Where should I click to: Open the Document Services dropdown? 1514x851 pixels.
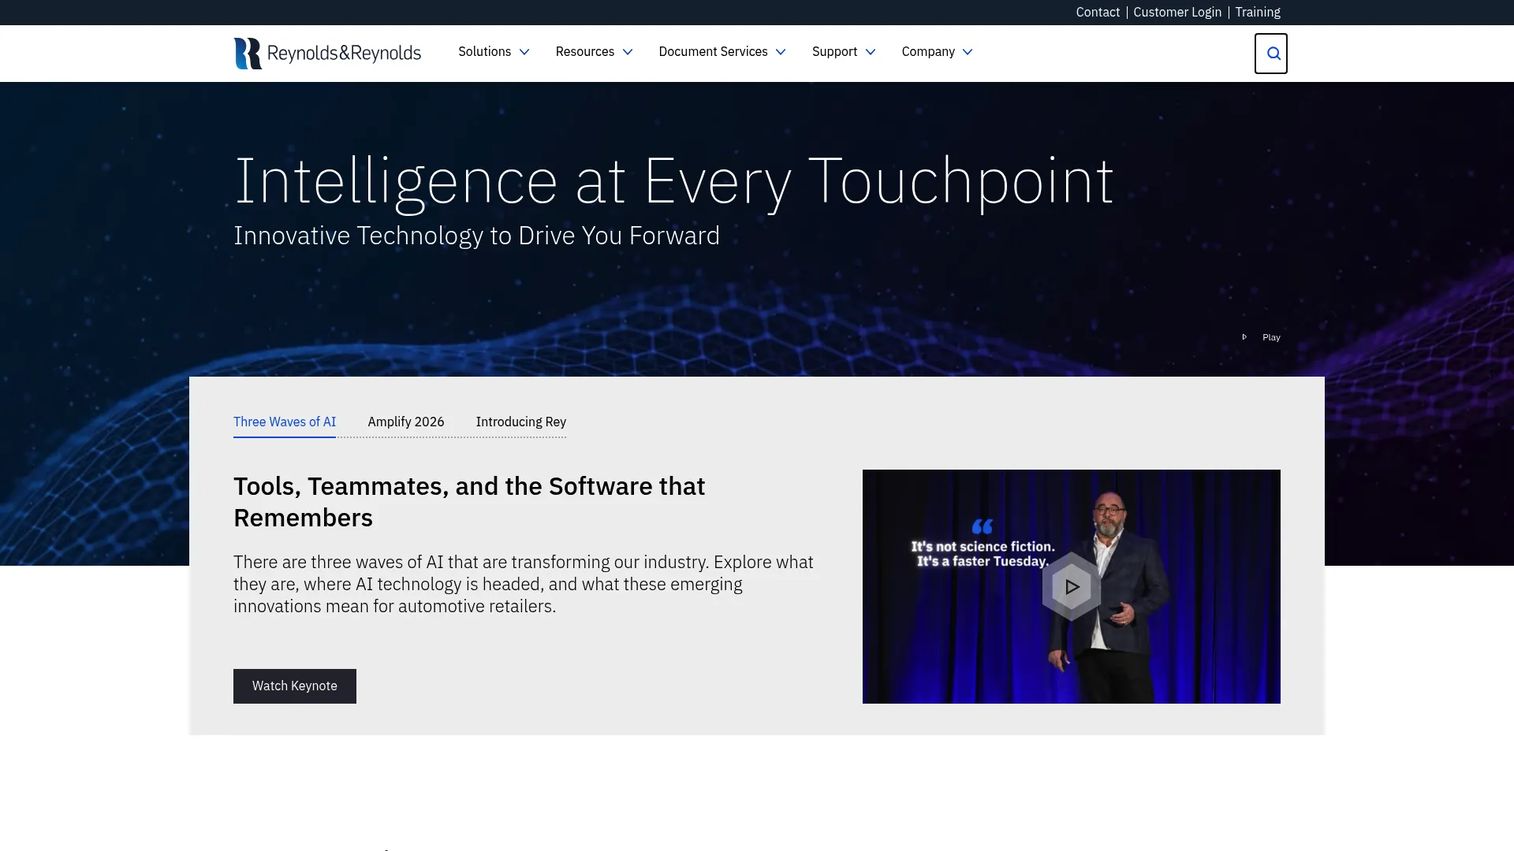coord(722,52)
